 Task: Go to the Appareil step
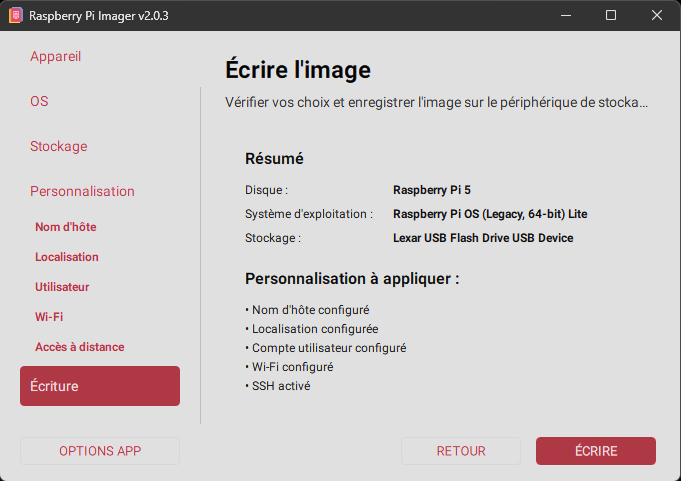(x=55, y=56)
